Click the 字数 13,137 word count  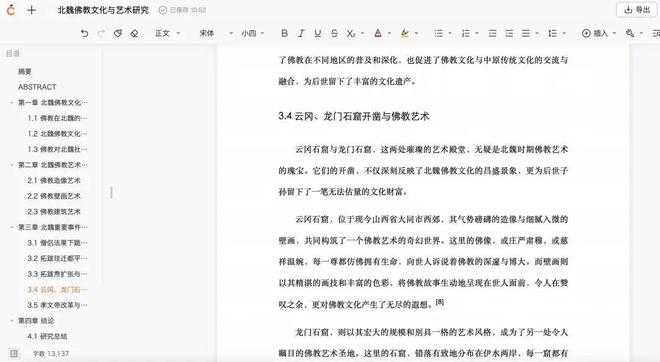point(51,354)
